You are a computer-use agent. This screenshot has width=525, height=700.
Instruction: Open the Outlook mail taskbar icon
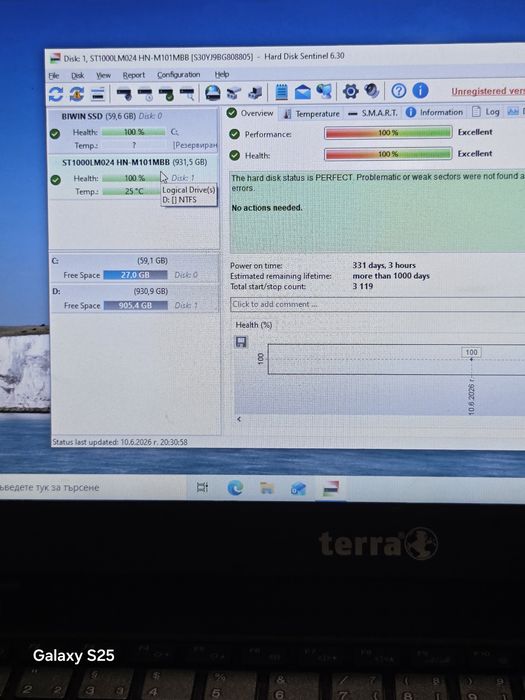(298, 488)
